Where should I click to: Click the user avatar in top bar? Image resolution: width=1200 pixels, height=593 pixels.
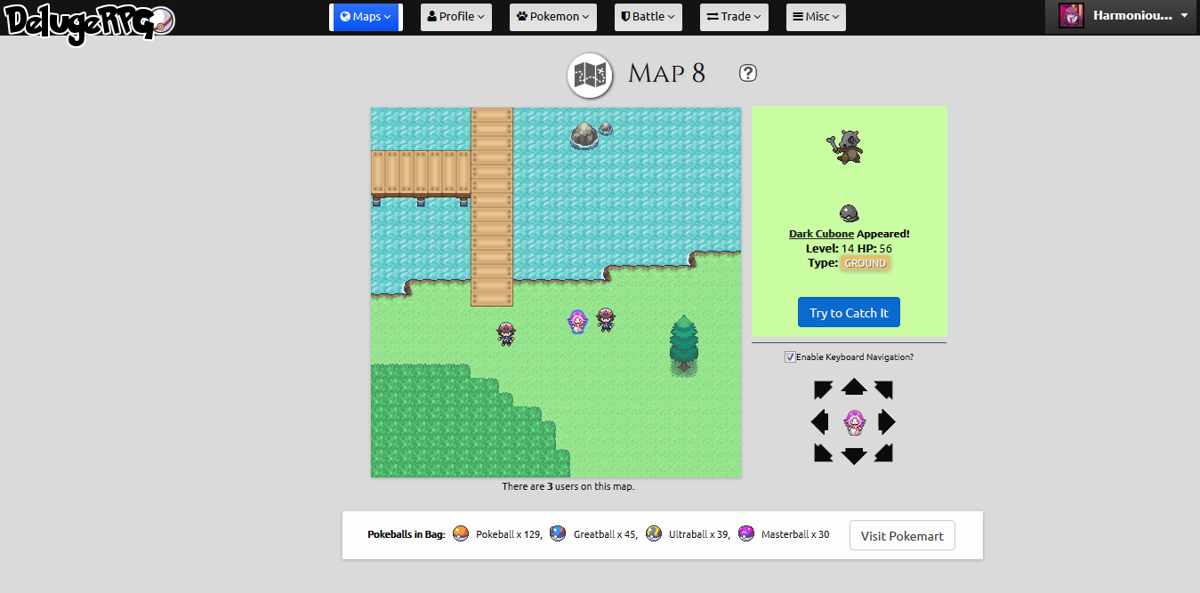(1072, 16)
